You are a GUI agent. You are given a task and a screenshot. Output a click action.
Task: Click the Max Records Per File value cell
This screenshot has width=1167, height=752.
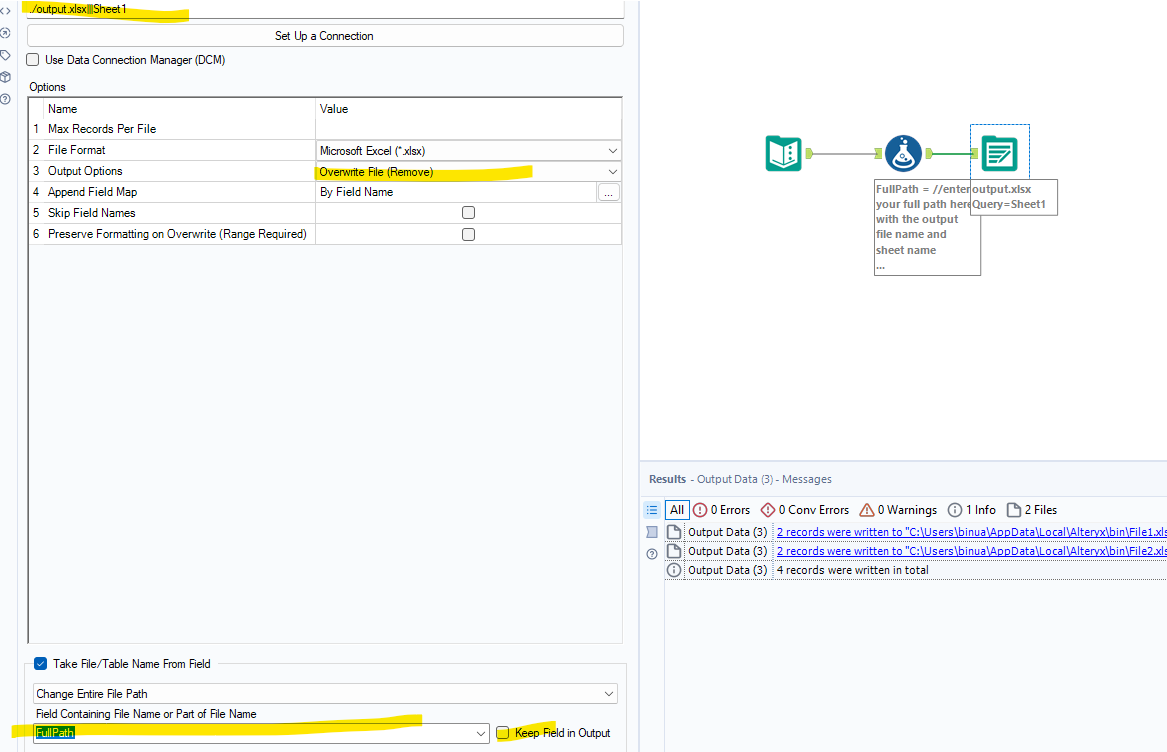[x=468, y=129]
